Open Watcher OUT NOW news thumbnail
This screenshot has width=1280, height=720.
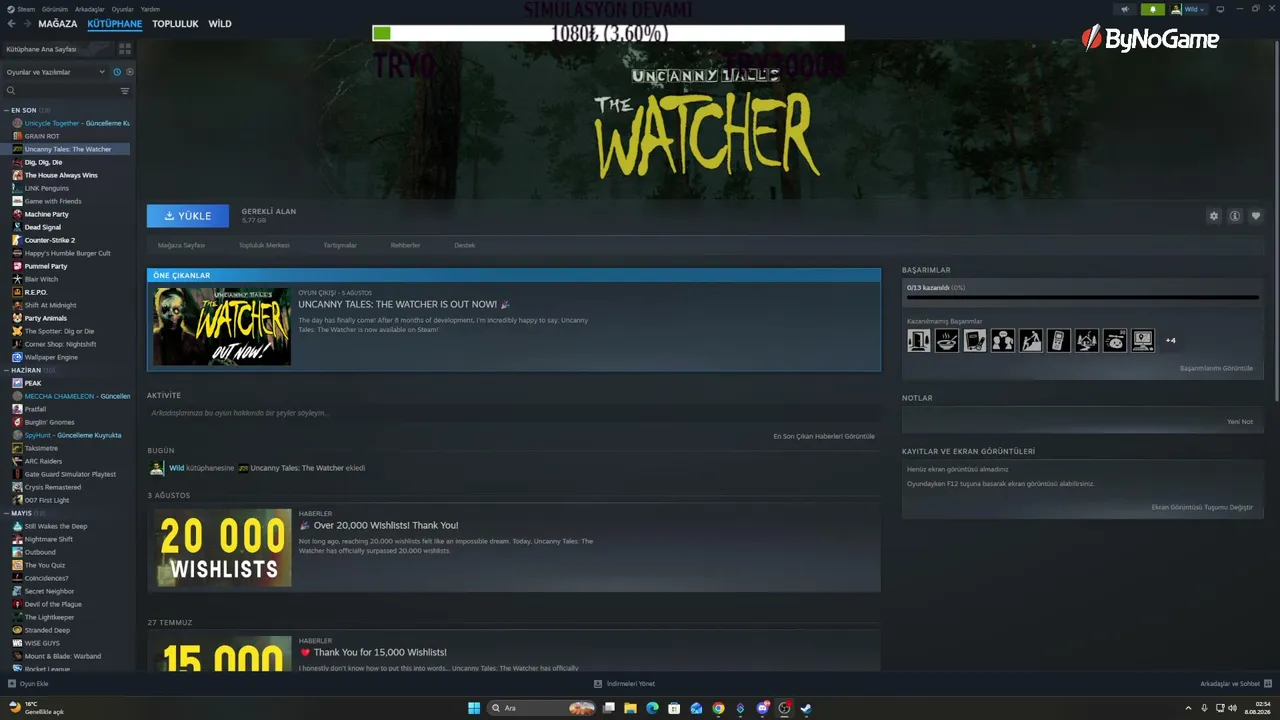222,326
